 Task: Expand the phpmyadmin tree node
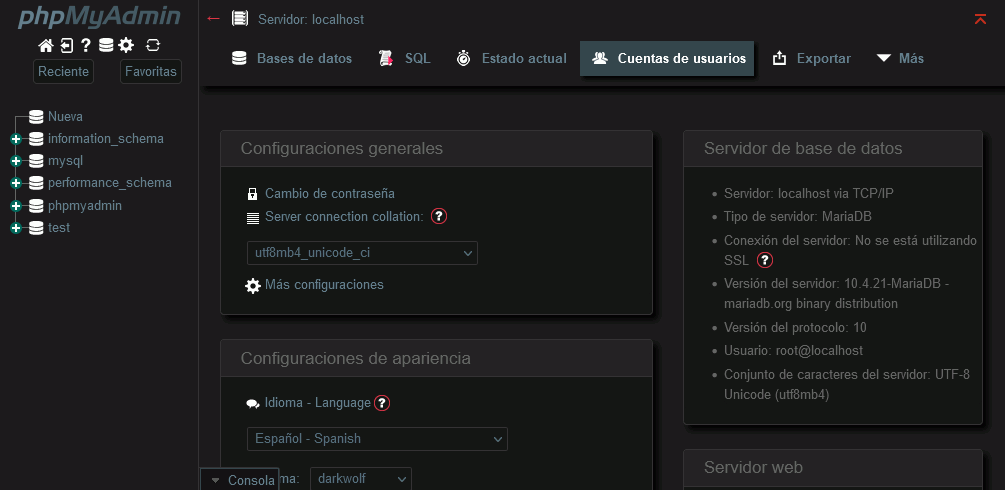pos(16,206)
